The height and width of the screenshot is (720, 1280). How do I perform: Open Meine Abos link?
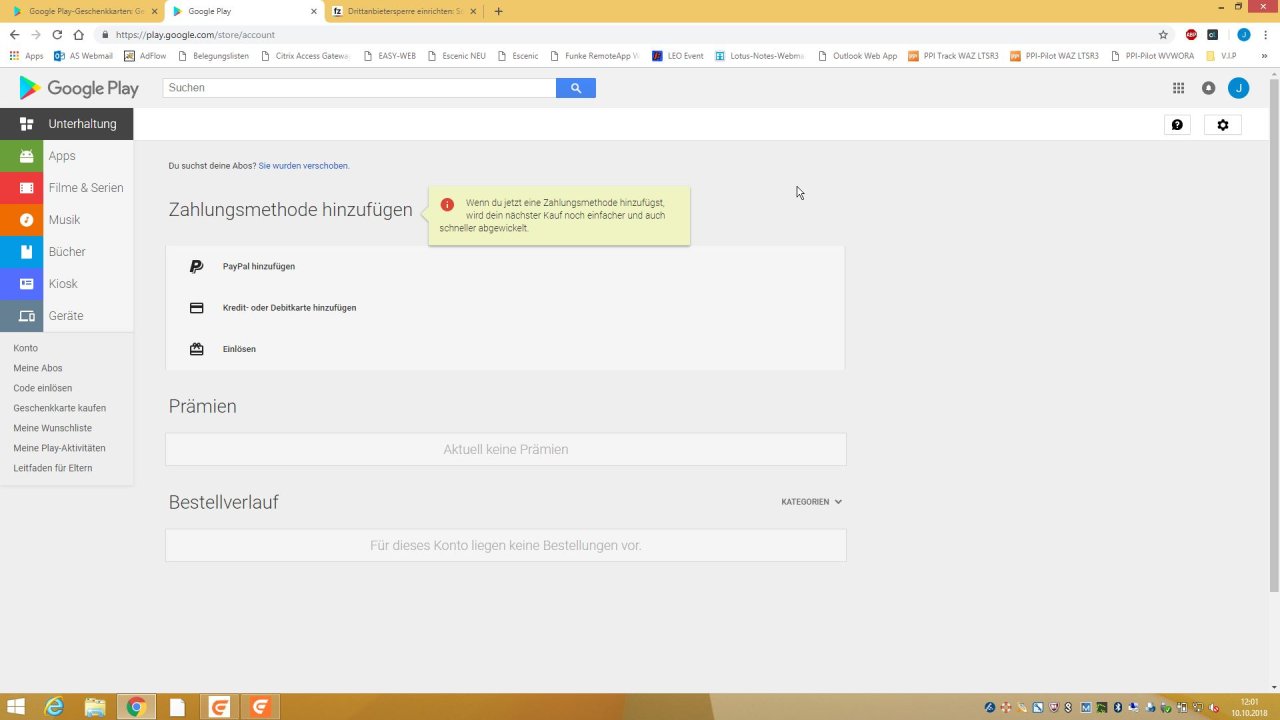point(38,368)
